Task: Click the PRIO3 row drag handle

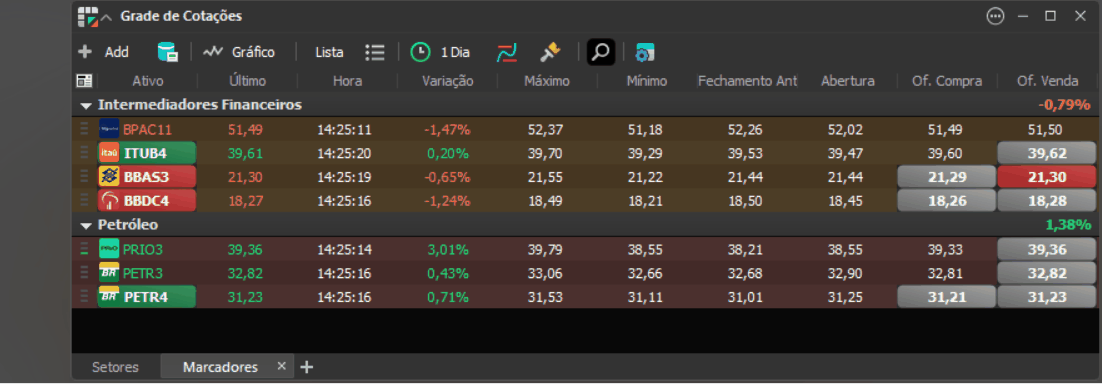Action: click(84, 249)
